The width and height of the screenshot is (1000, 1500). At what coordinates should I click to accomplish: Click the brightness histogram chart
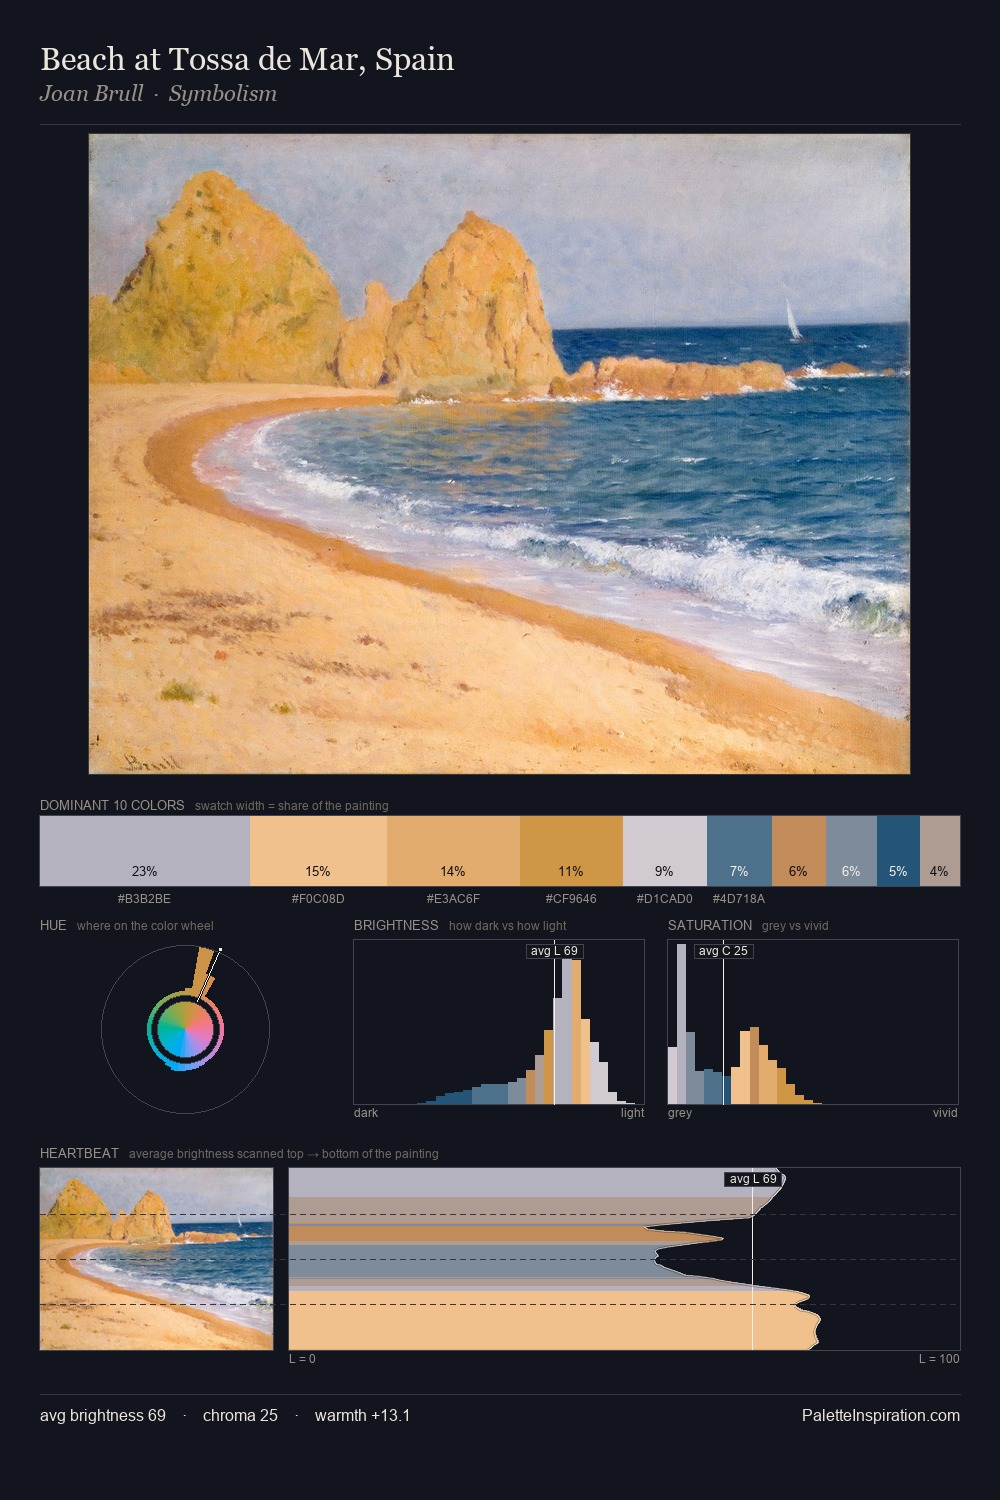click(499, 1022)
